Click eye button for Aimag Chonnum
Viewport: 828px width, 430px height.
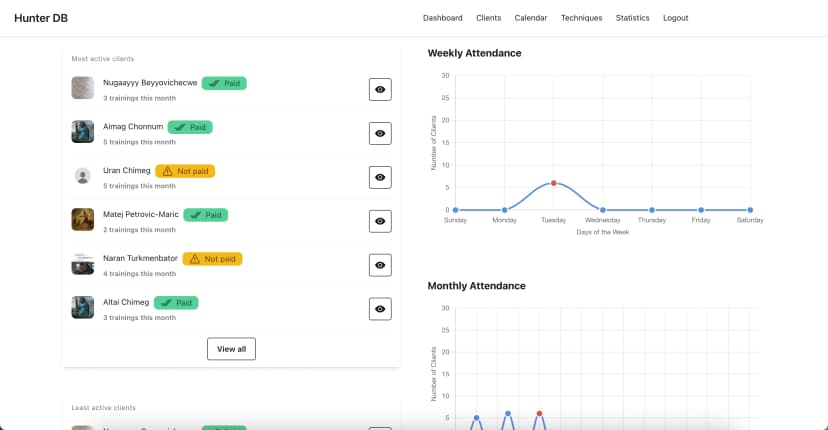(380, 133)
